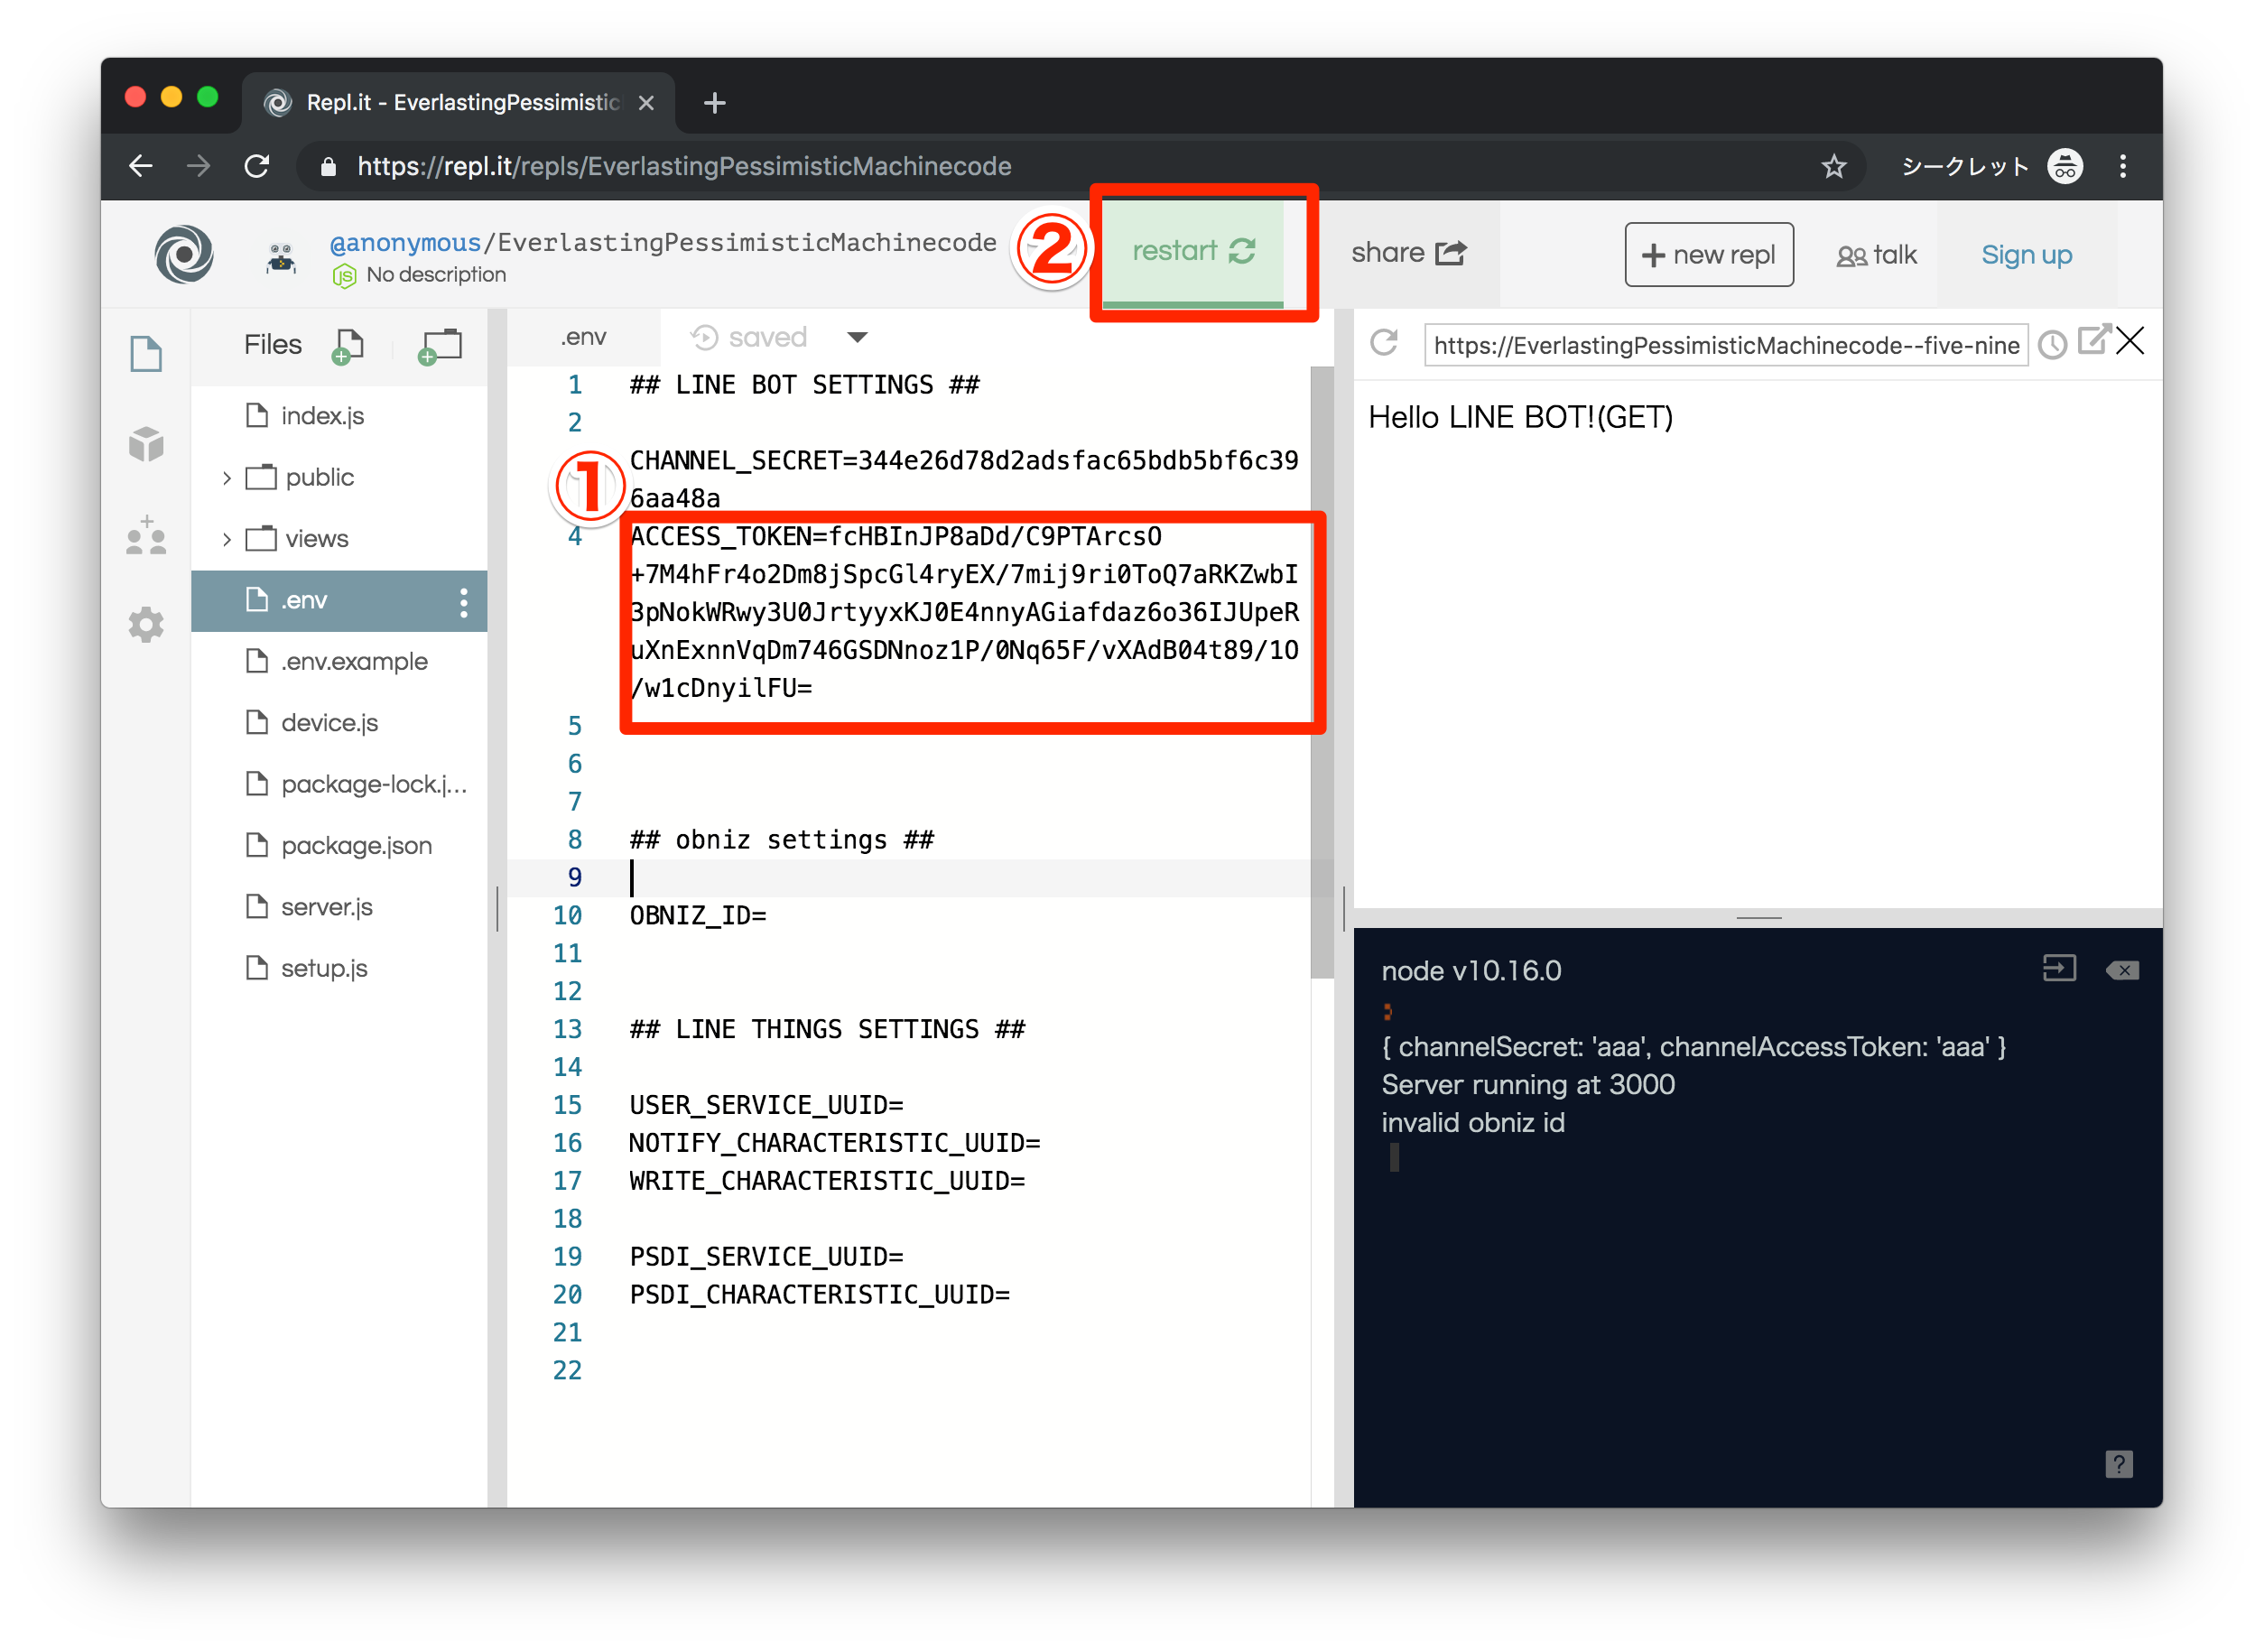Open preview in a new tab icon
Screen dimensions: 2264x1652
pyautogui.click(x=2094, y=340)
